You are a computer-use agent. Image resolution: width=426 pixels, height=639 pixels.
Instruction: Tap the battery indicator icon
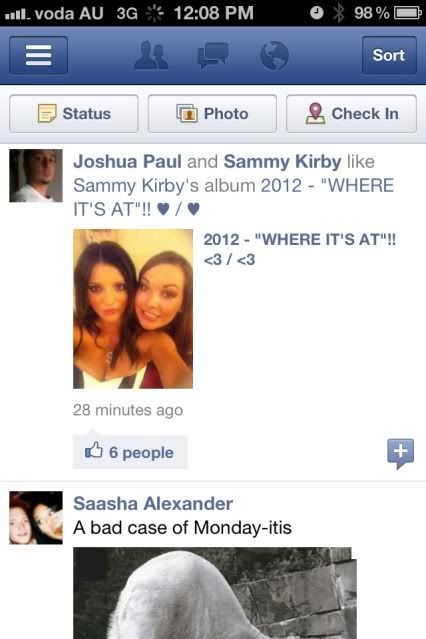click(x=407, y=13)
